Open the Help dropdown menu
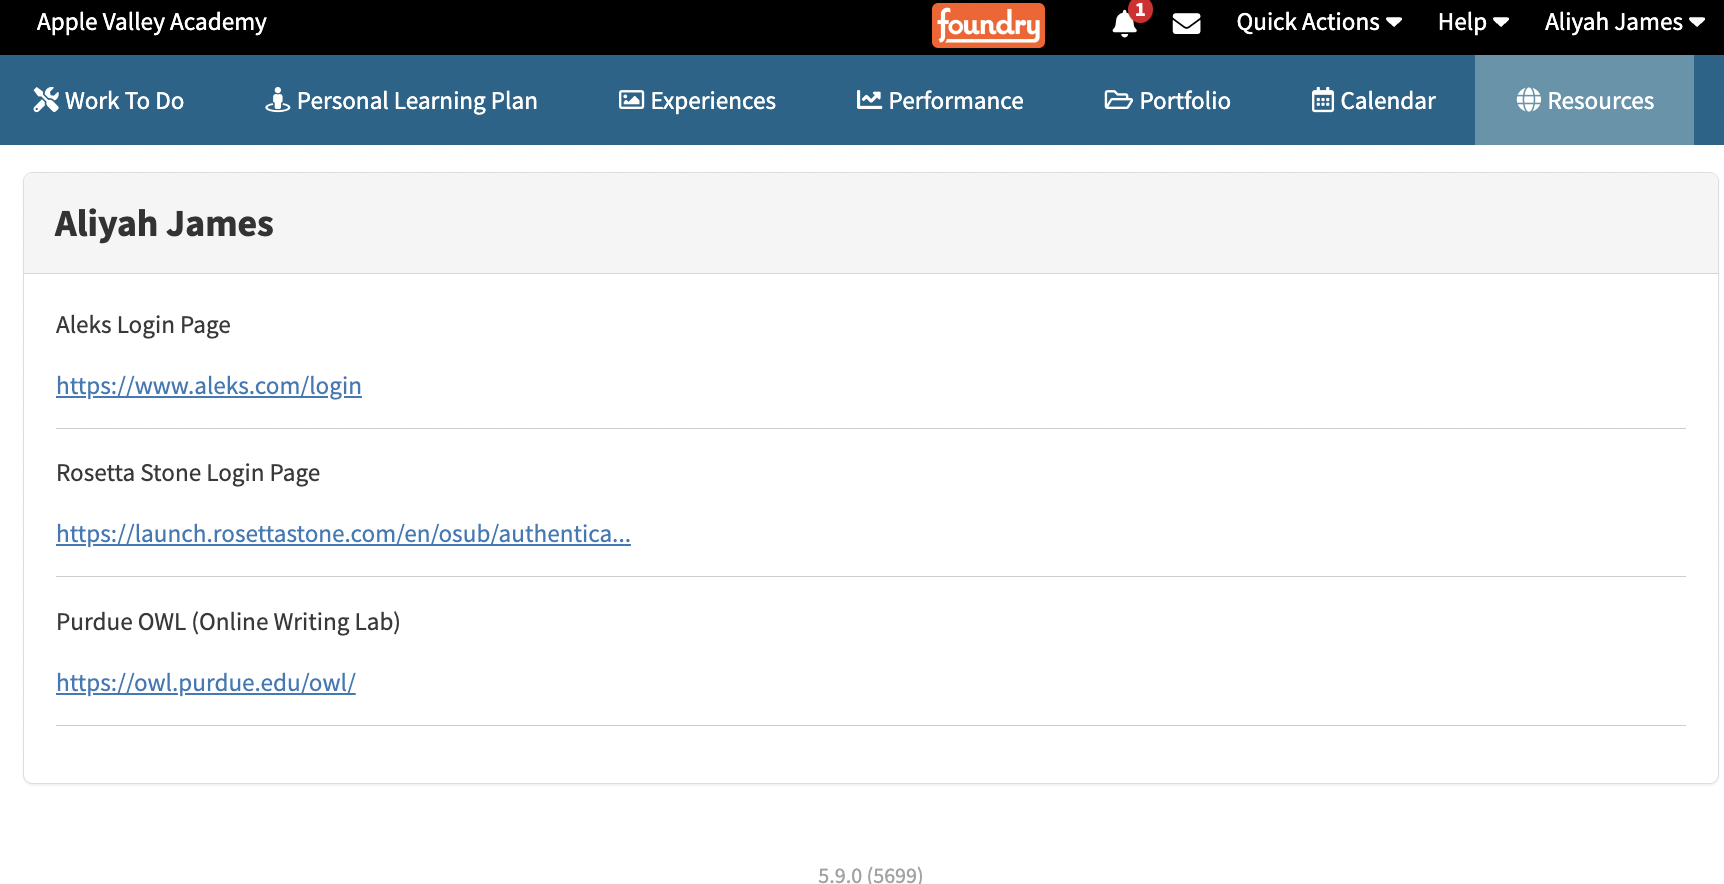This screenshot has width=1724, height=884. (1473, 22)
